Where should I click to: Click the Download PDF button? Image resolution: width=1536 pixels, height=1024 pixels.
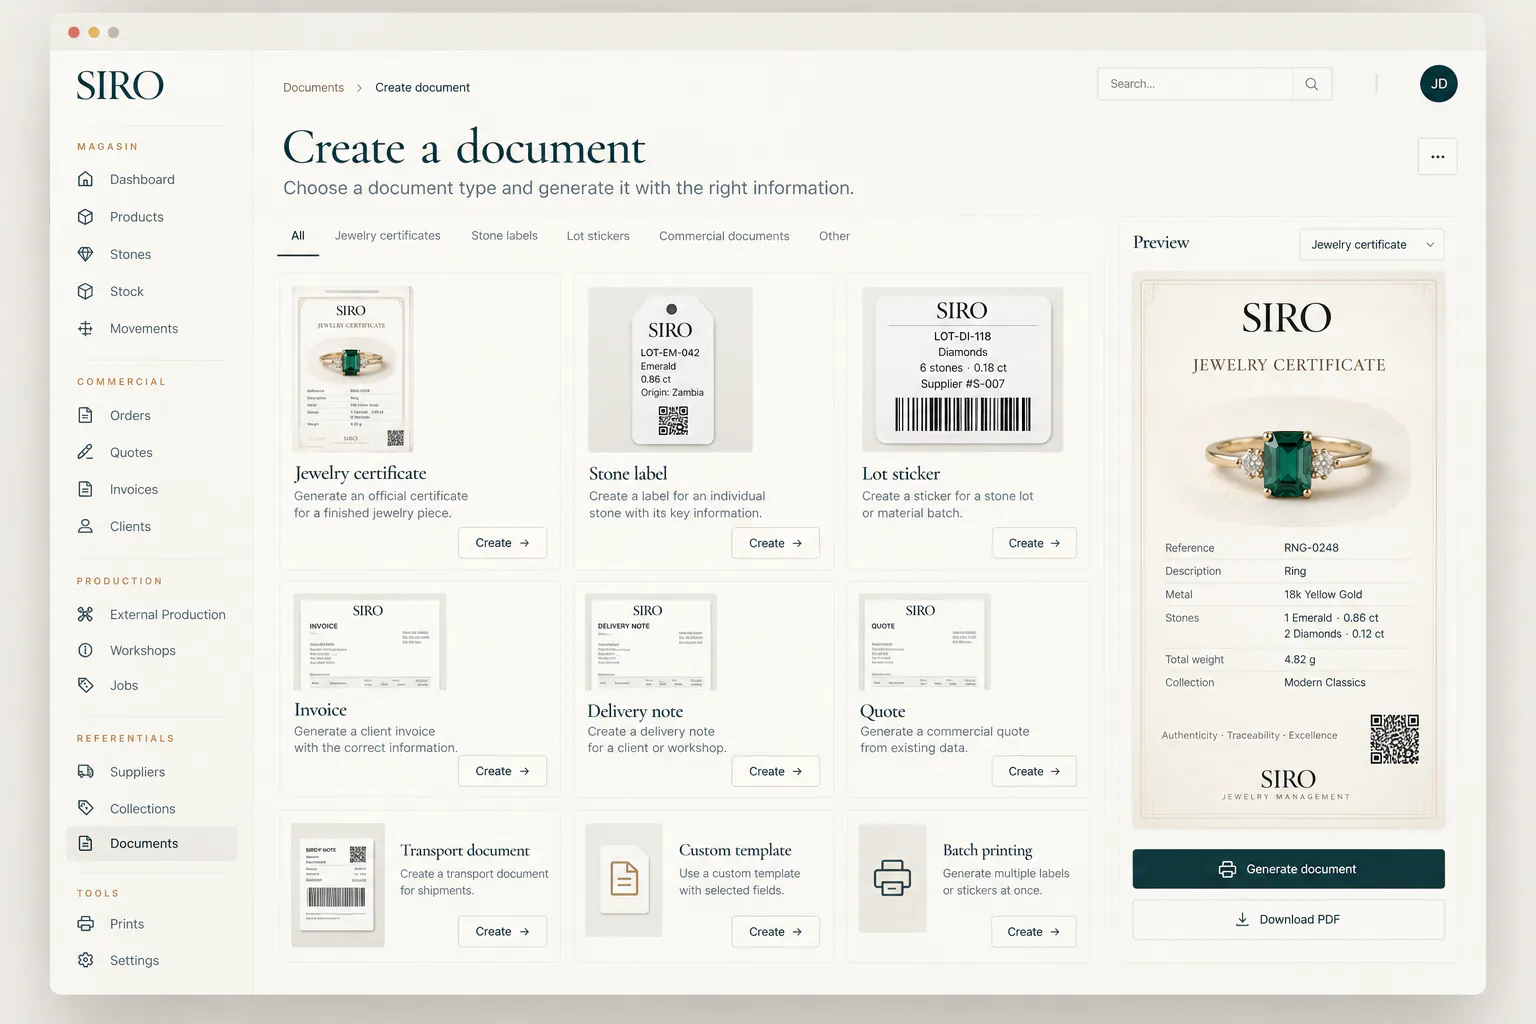[x=1289, y=919]
